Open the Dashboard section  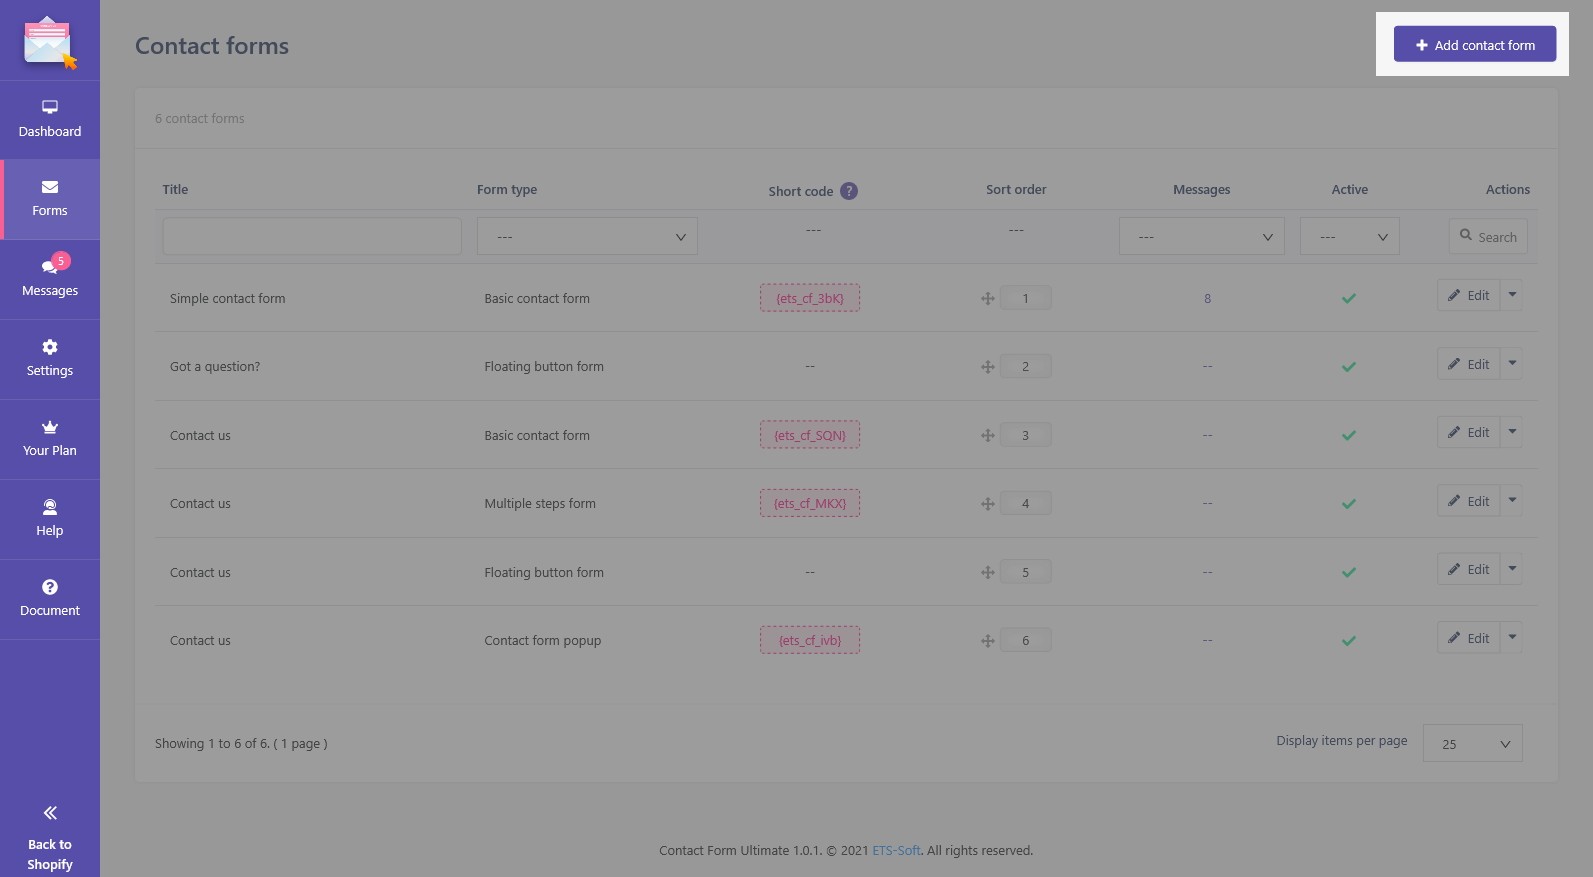(x=50, y=120)
